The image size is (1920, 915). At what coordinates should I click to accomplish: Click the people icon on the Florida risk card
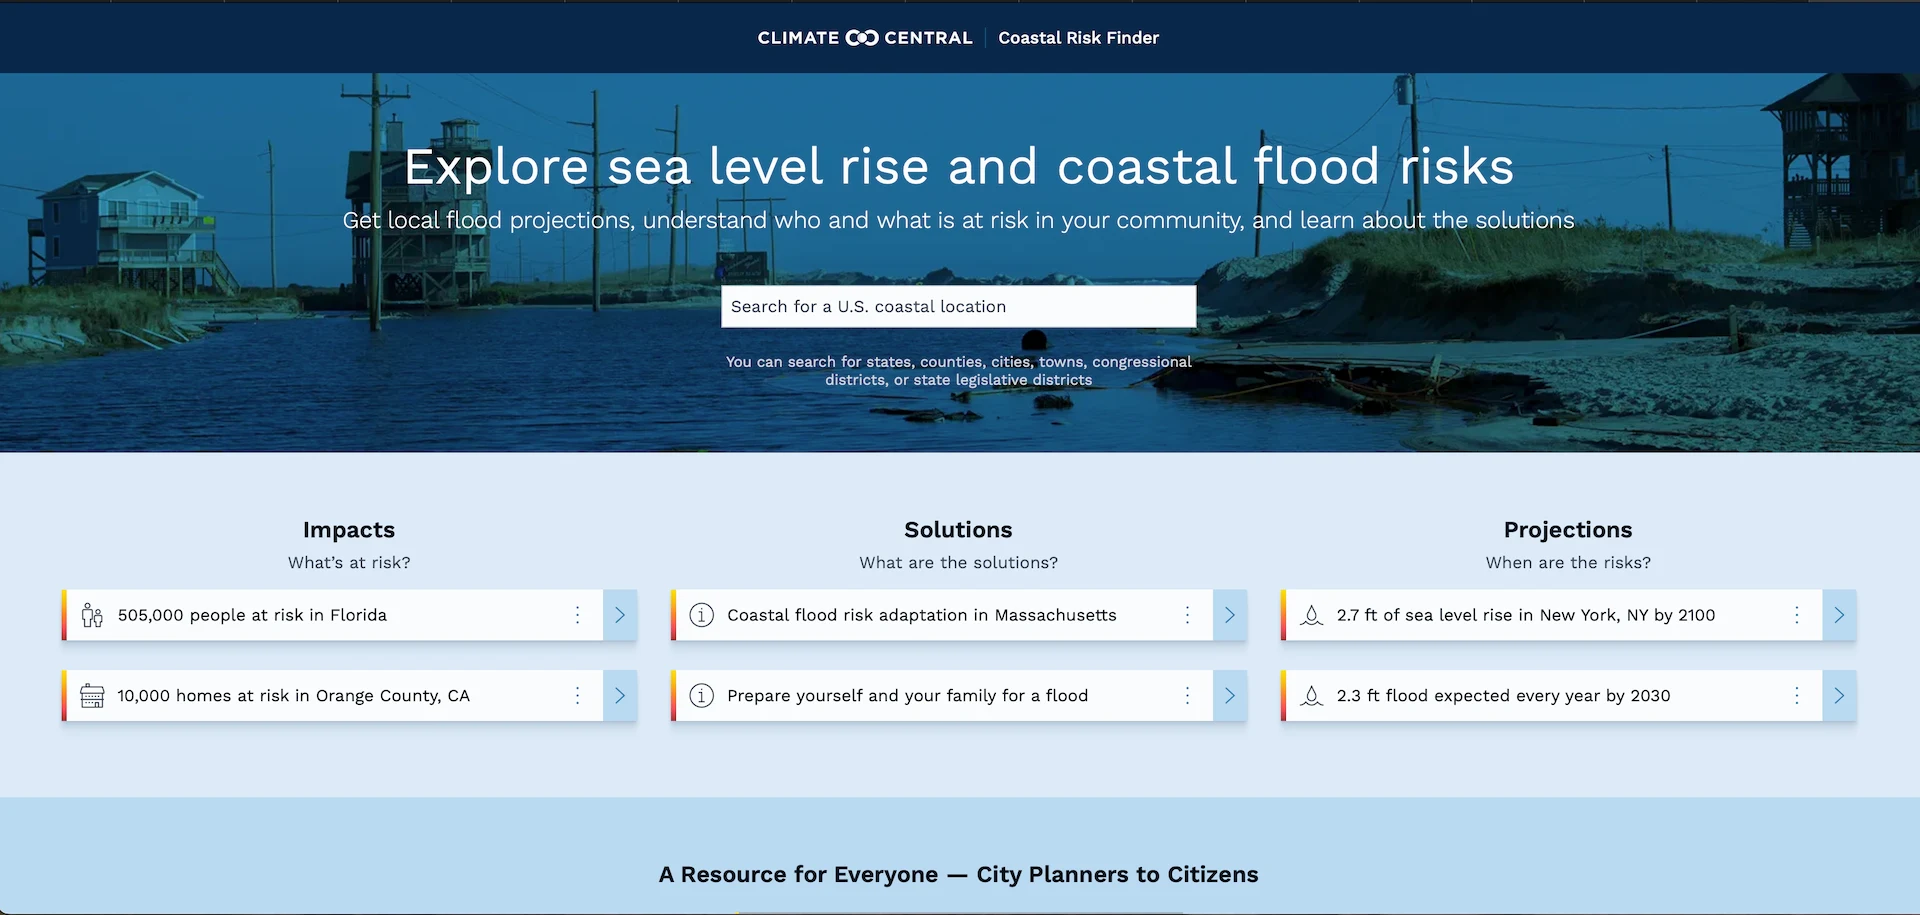pos(91,615)
